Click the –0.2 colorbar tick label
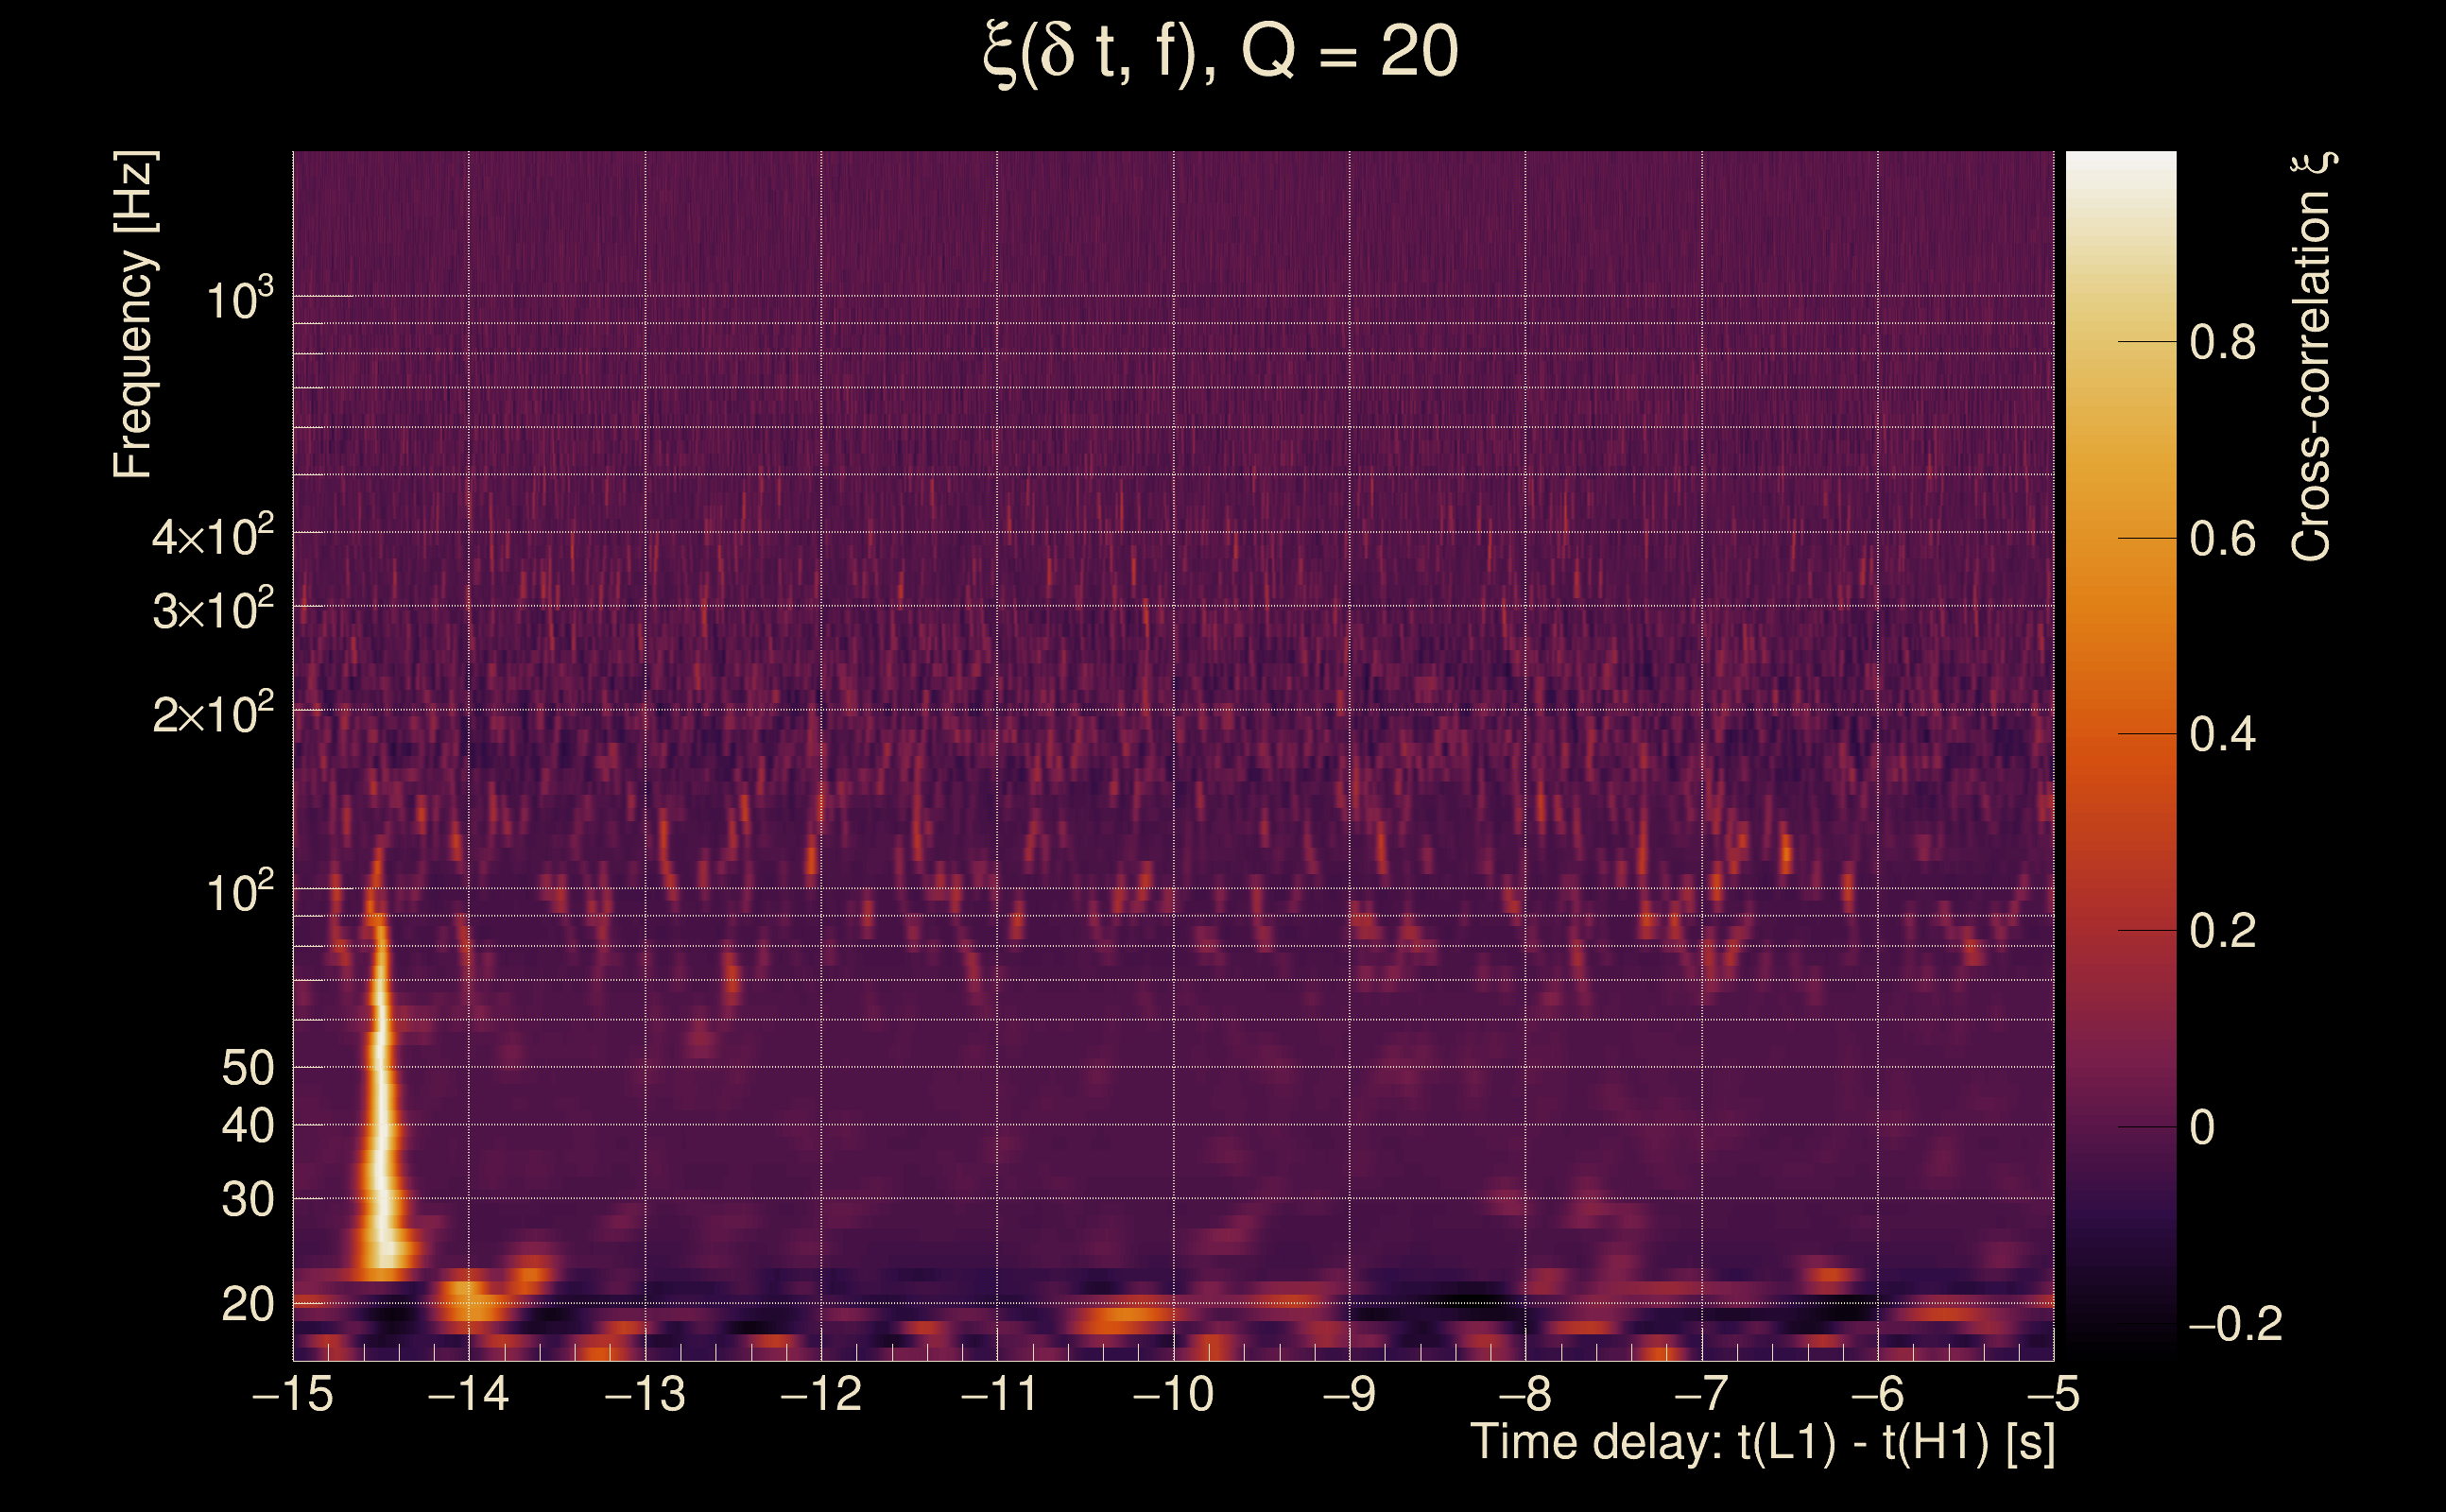 [x=2234, y=1325]
